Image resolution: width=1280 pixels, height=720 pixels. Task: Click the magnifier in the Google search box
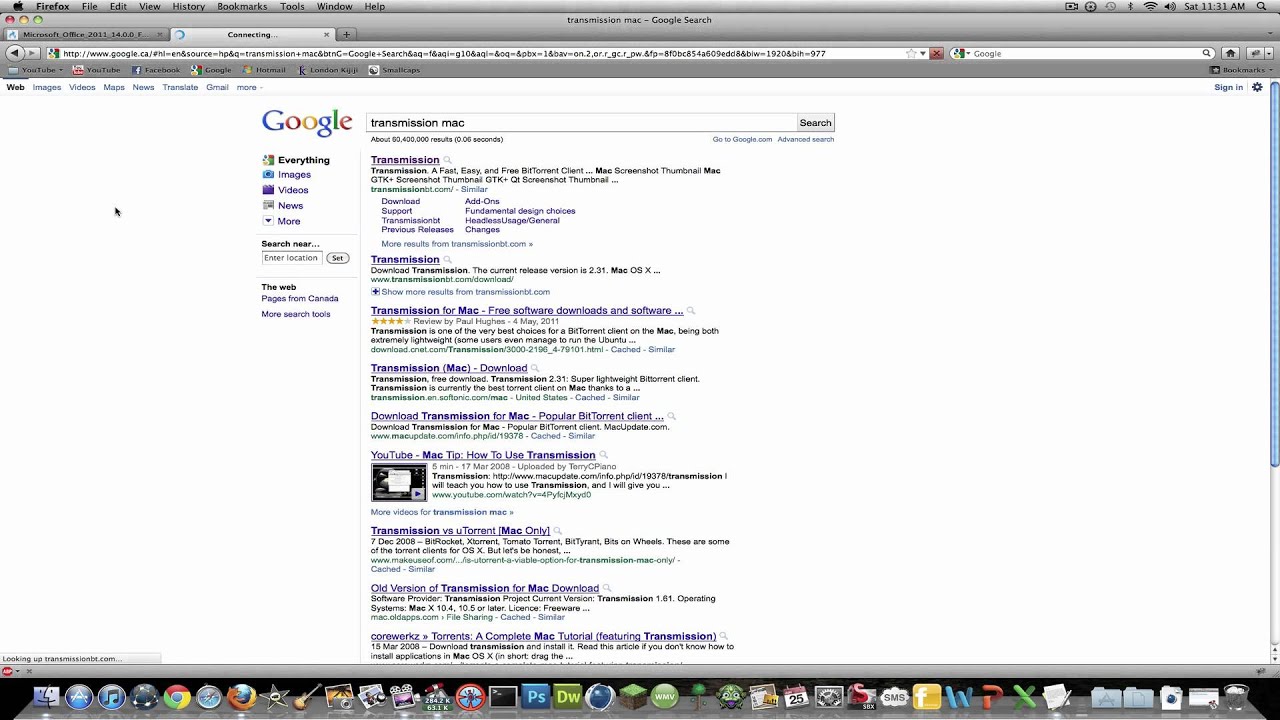pos(1207,53)
